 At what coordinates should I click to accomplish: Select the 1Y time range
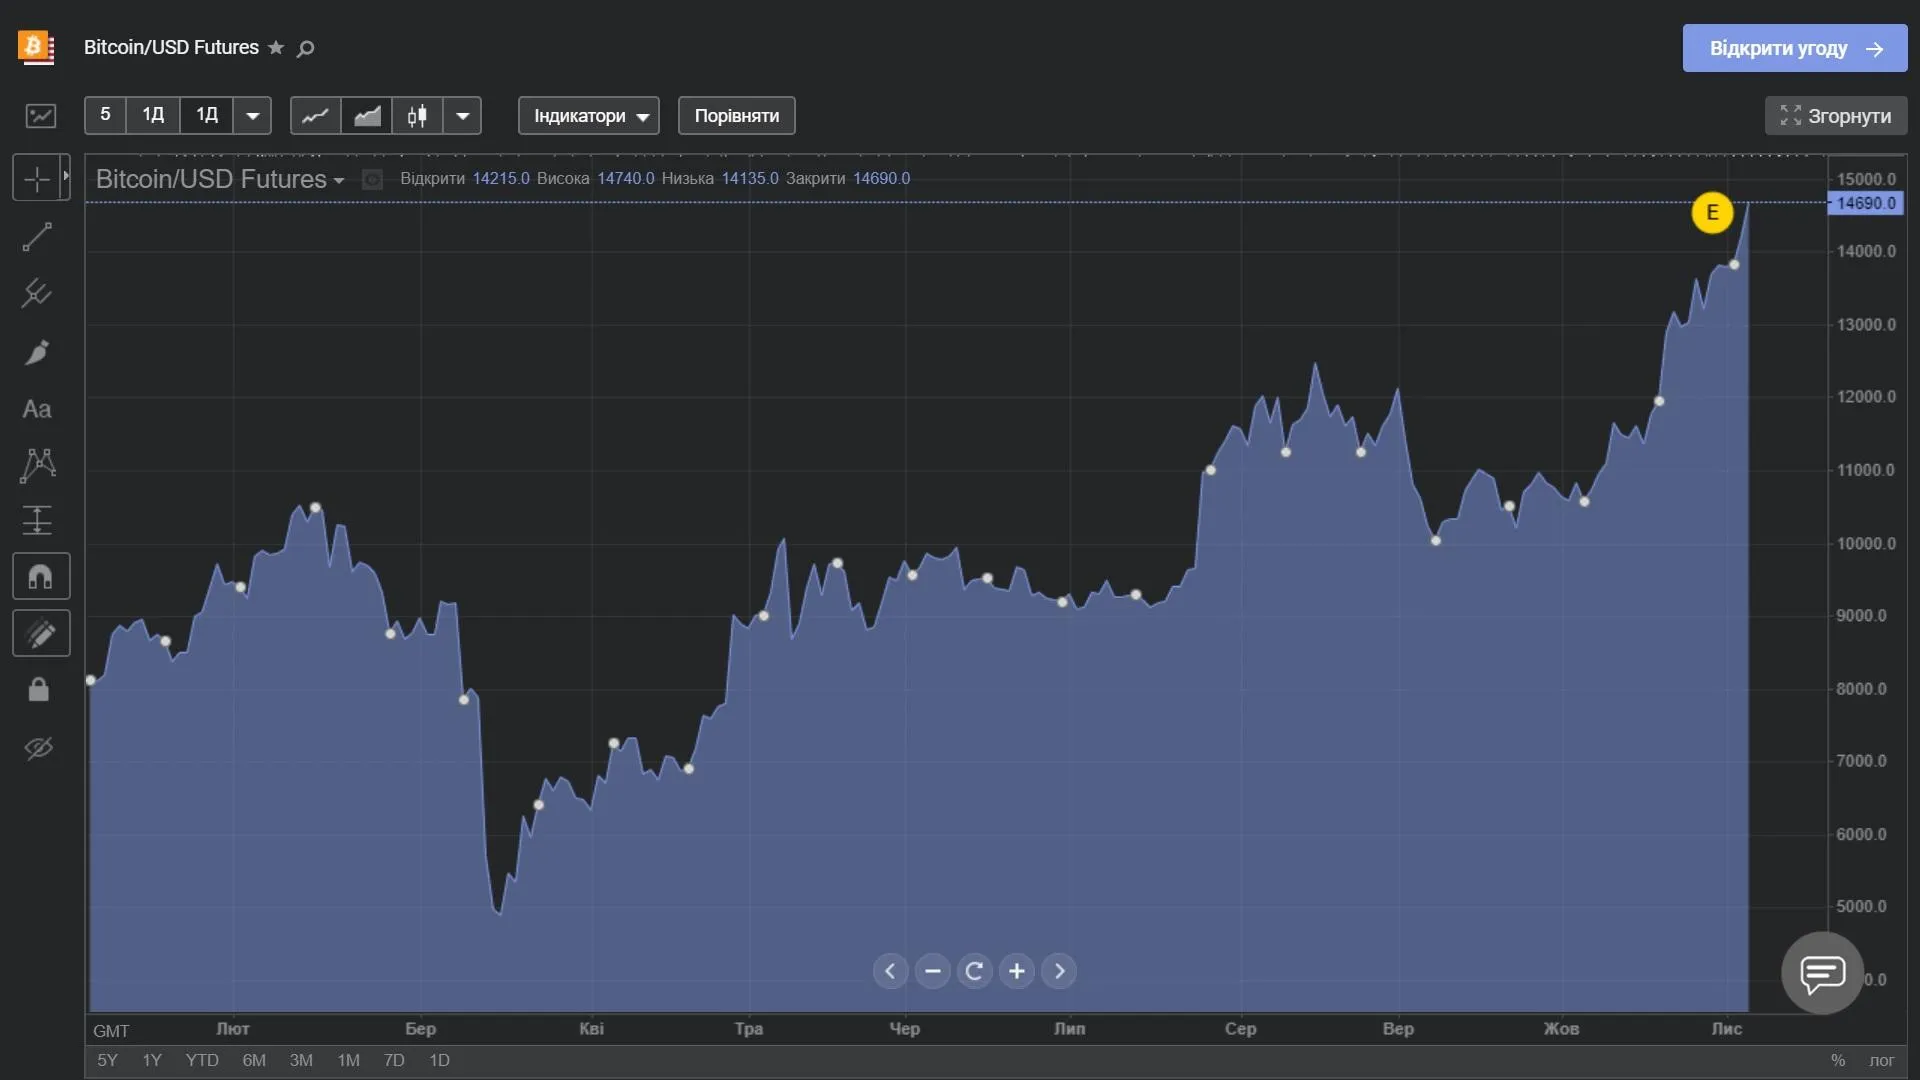(152, 1060)
